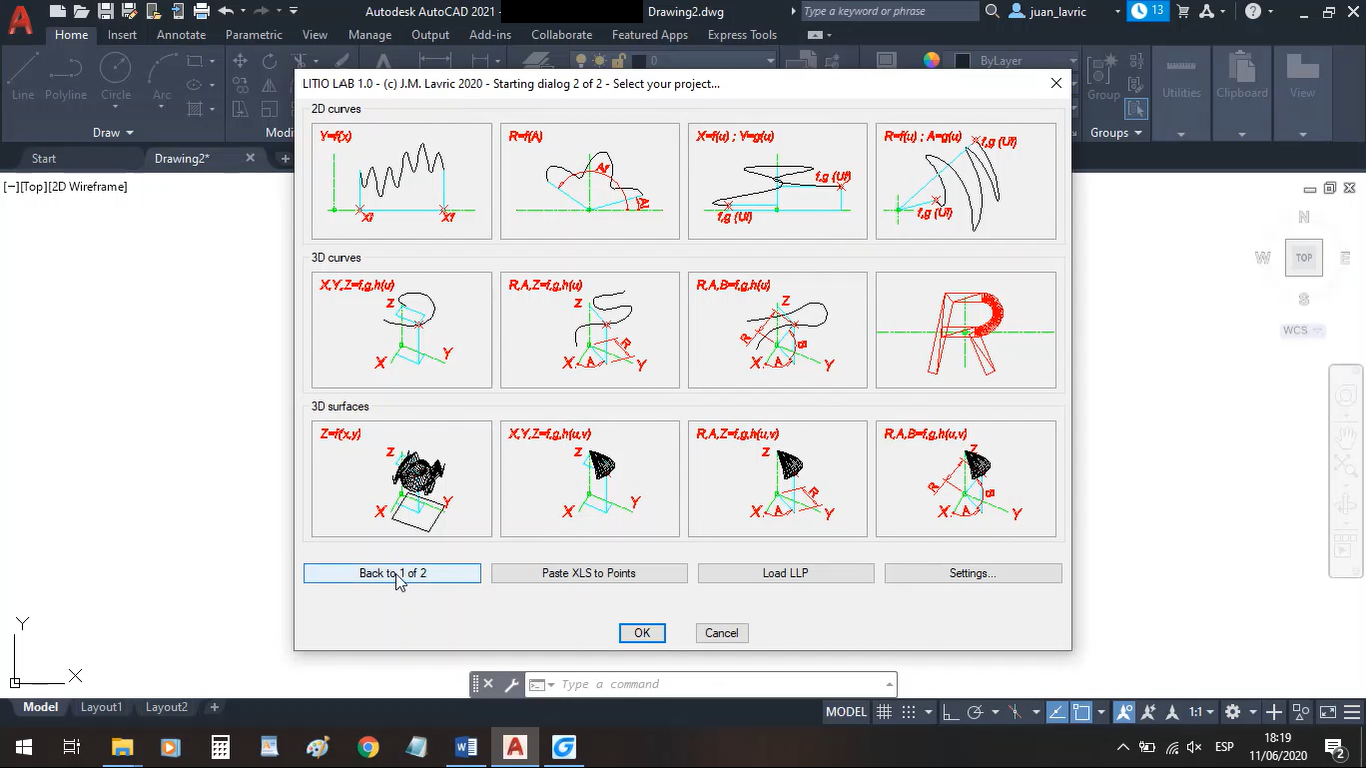Open the Express Tools ribbon tab
The height and width of the screenshot is (768, 1366).
click(x=742, y=34)
